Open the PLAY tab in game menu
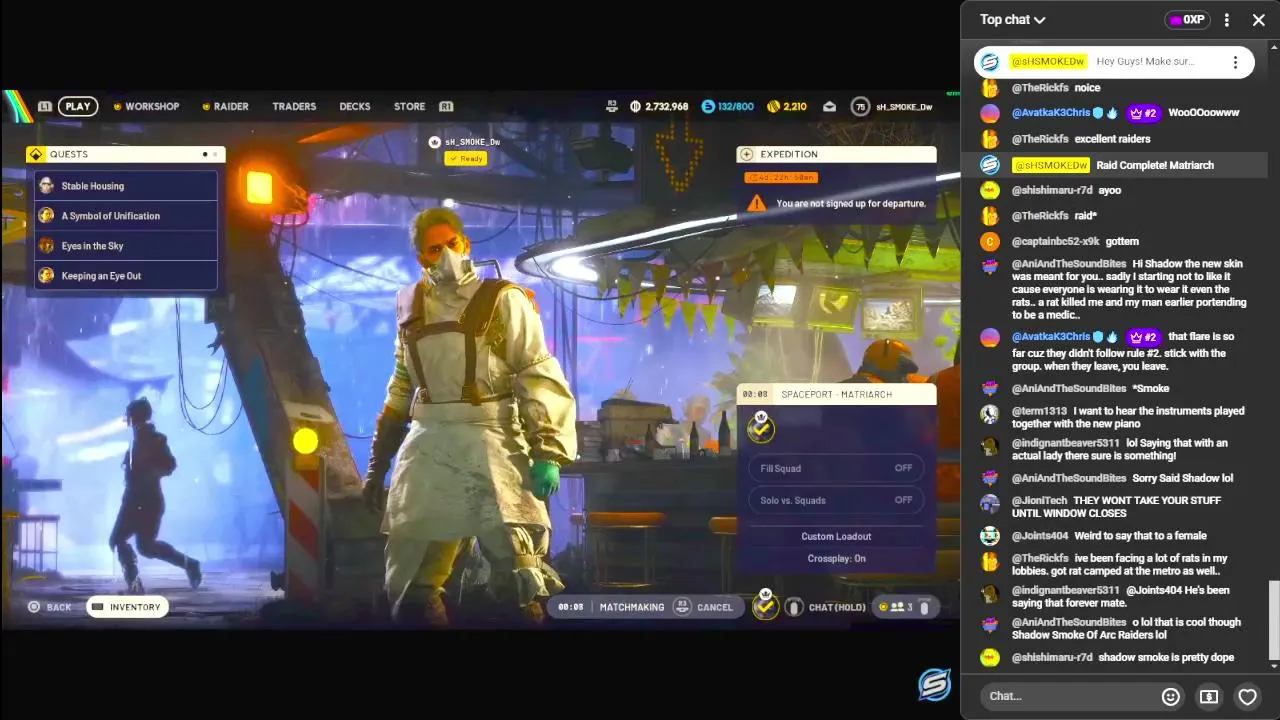 78,106
